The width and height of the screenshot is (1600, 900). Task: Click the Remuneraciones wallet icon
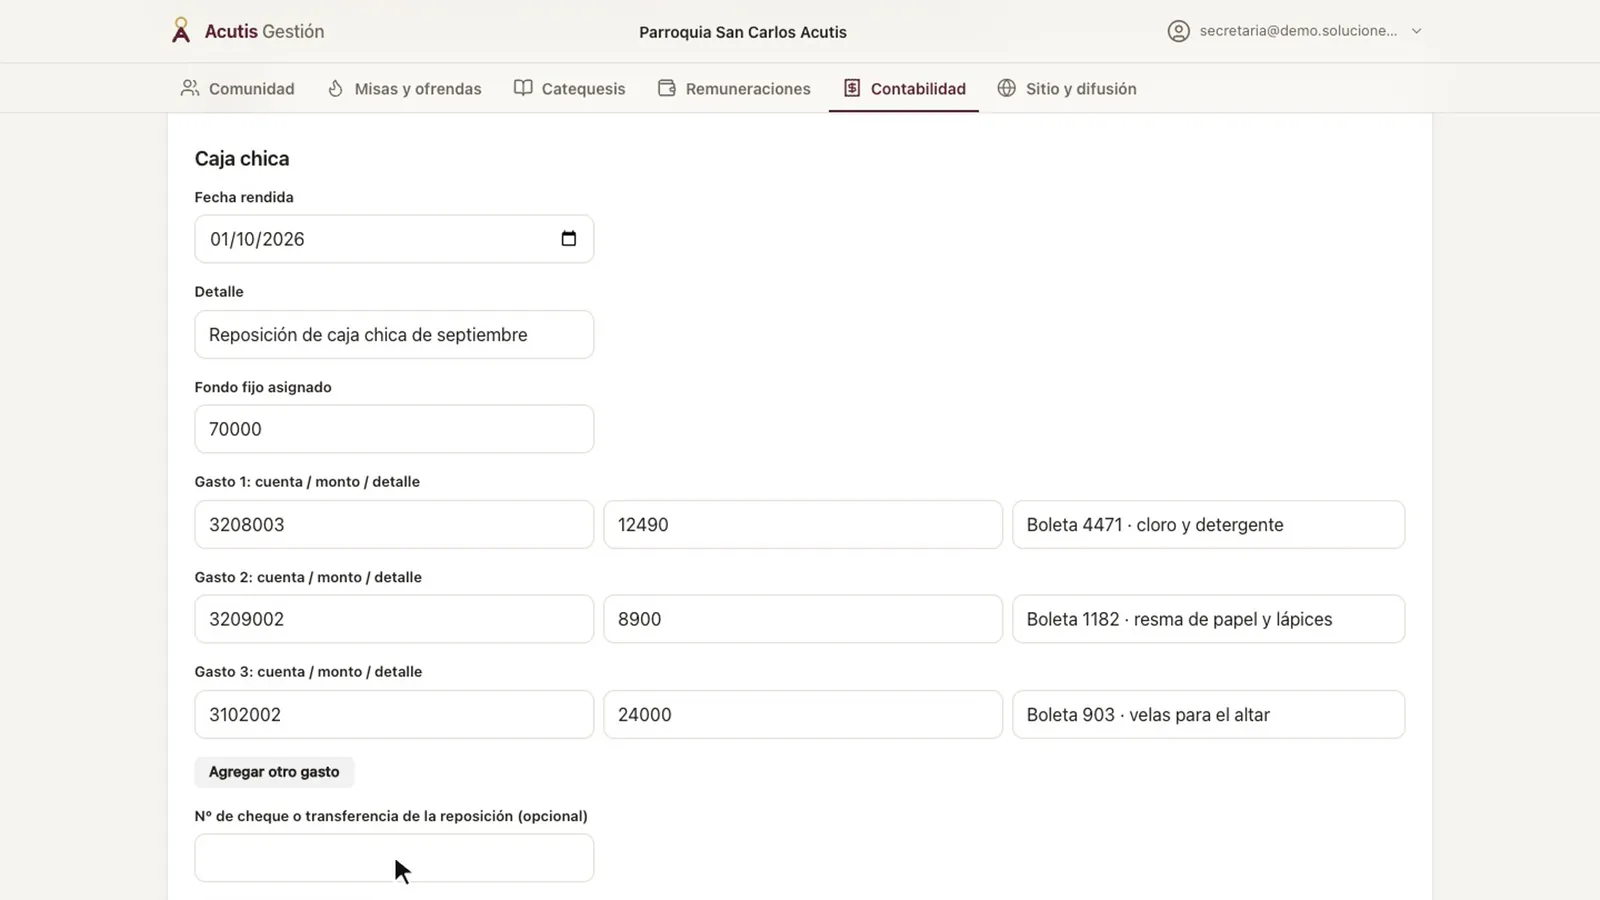click(667, 88)
